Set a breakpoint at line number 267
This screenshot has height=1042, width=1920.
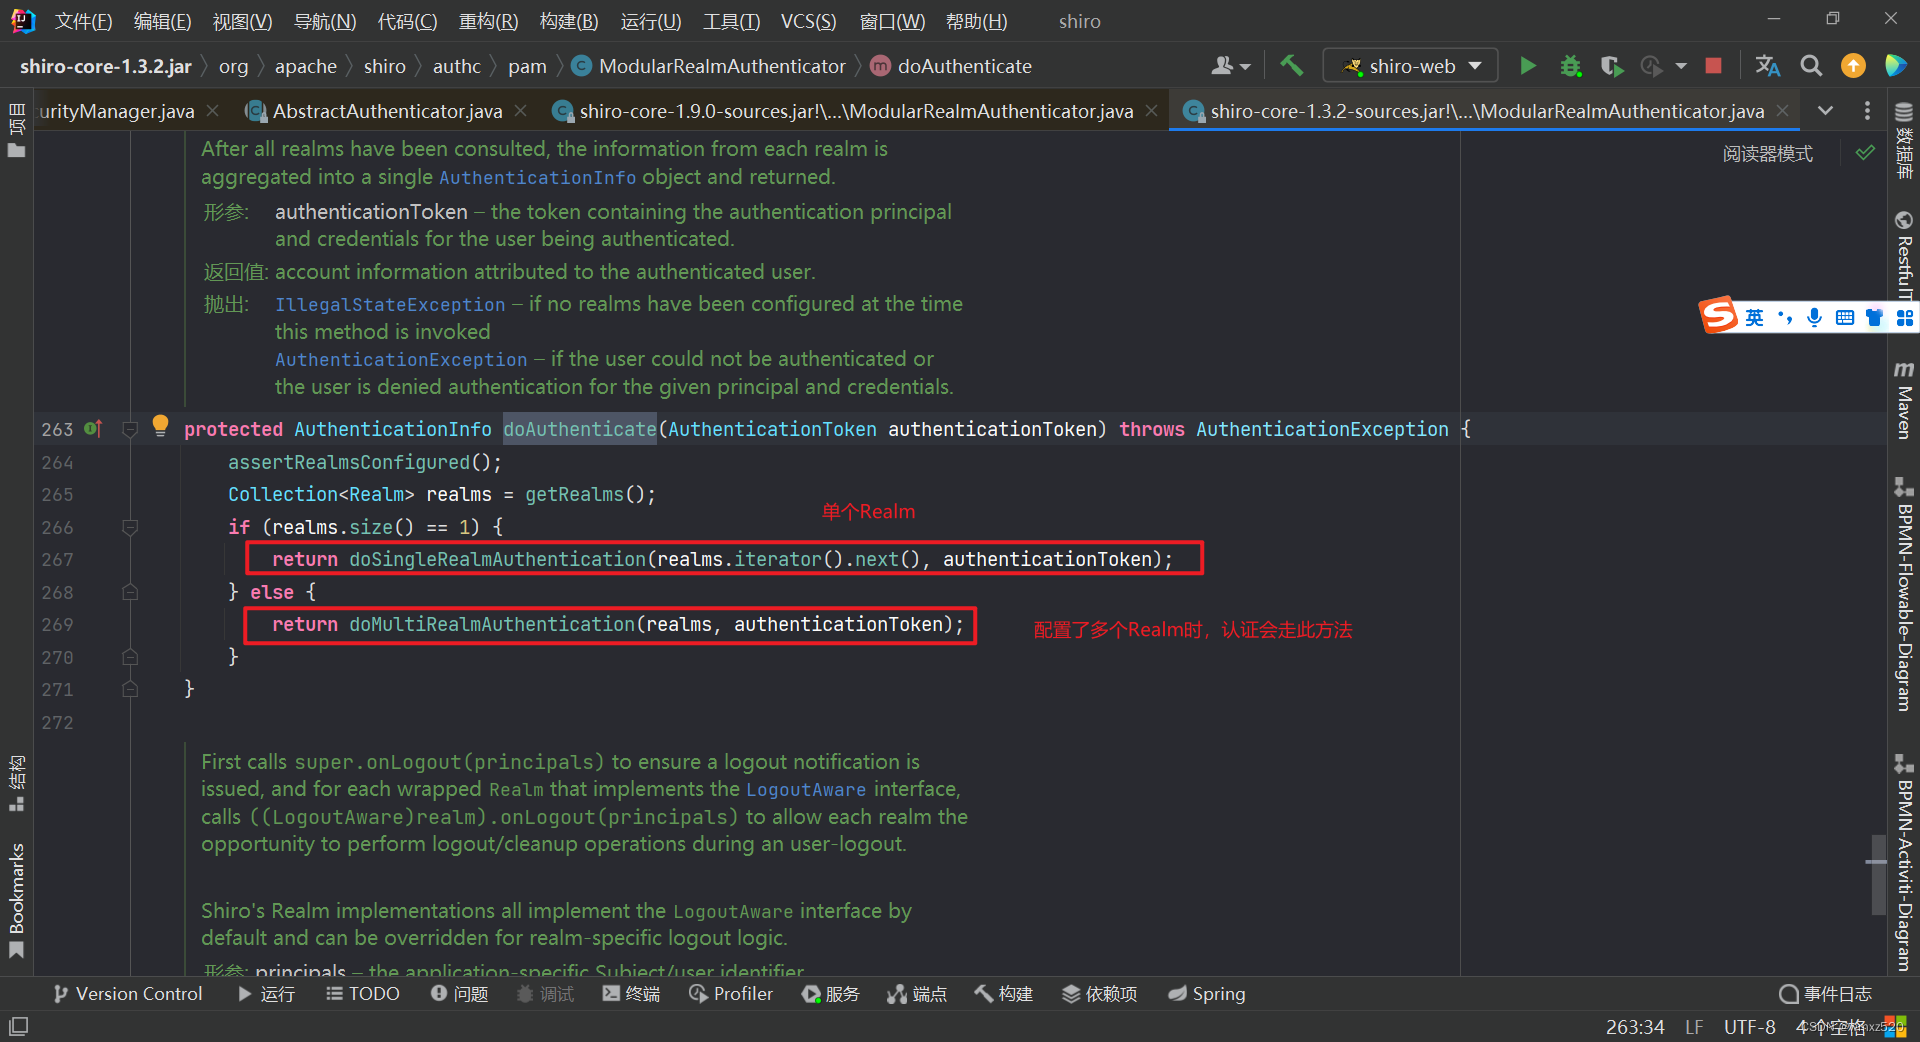57,559
